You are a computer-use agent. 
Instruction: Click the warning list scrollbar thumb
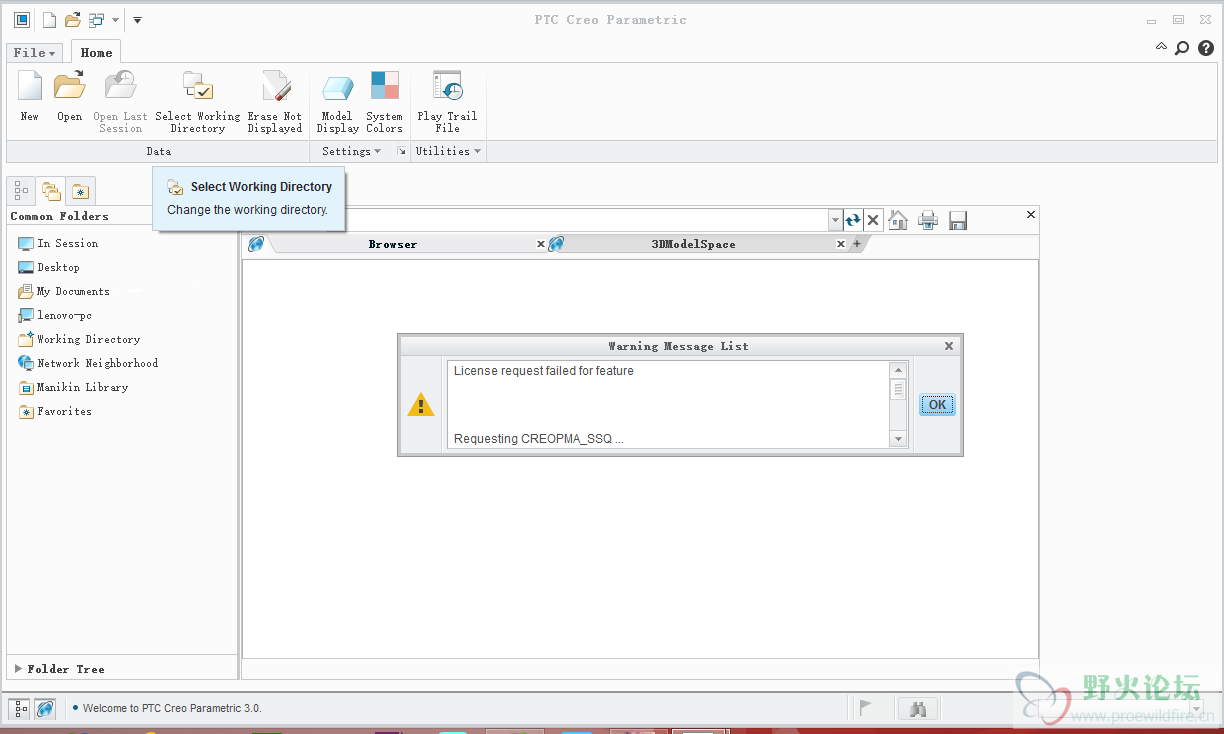(898, 389)
